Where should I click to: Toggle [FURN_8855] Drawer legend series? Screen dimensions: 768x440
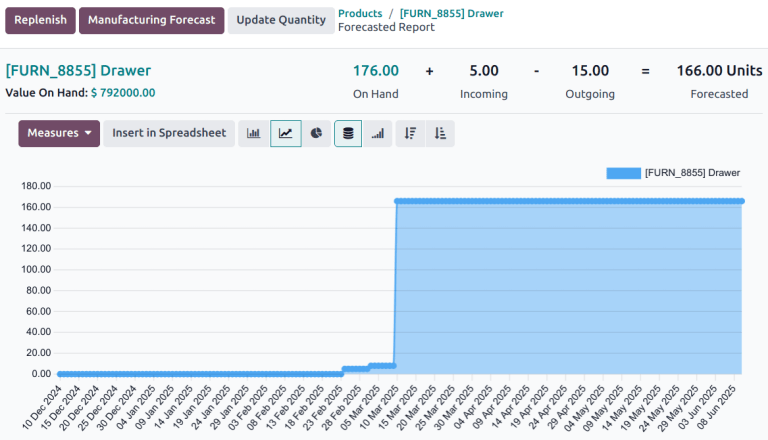tap(692, 173)
